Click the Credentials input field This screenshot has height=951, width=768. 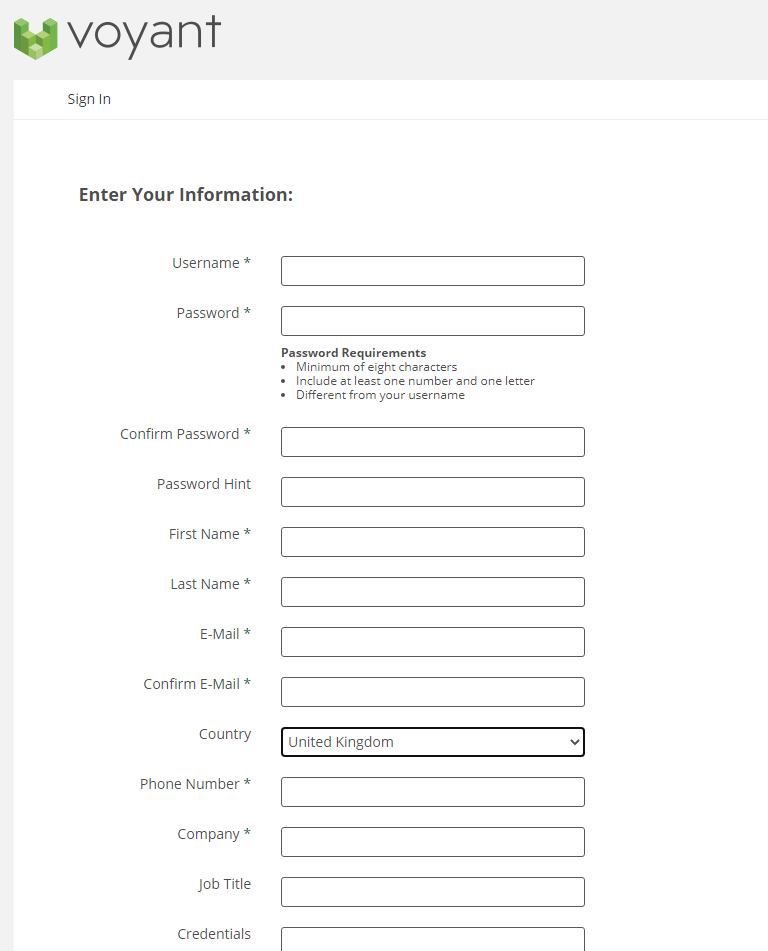click(x=432, y=939)
